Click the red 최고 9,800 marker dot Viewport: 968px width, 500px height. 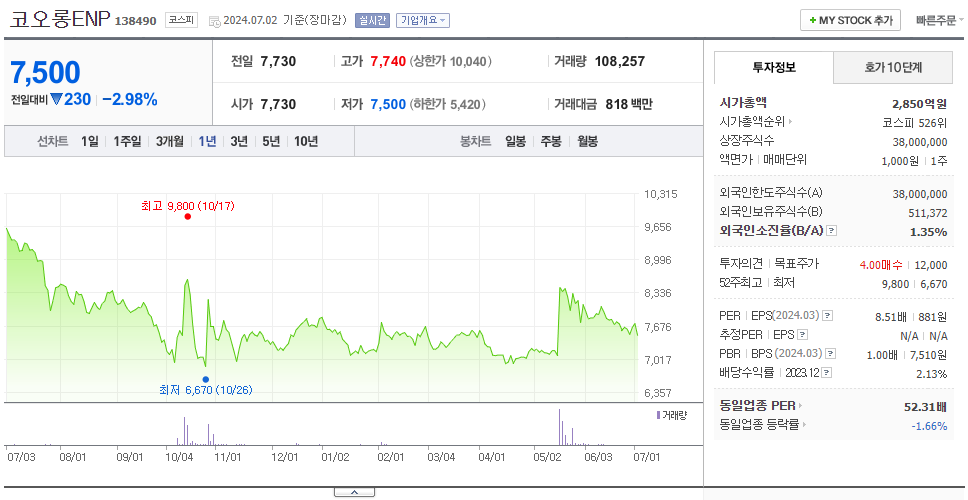click(x=188, y=217)
